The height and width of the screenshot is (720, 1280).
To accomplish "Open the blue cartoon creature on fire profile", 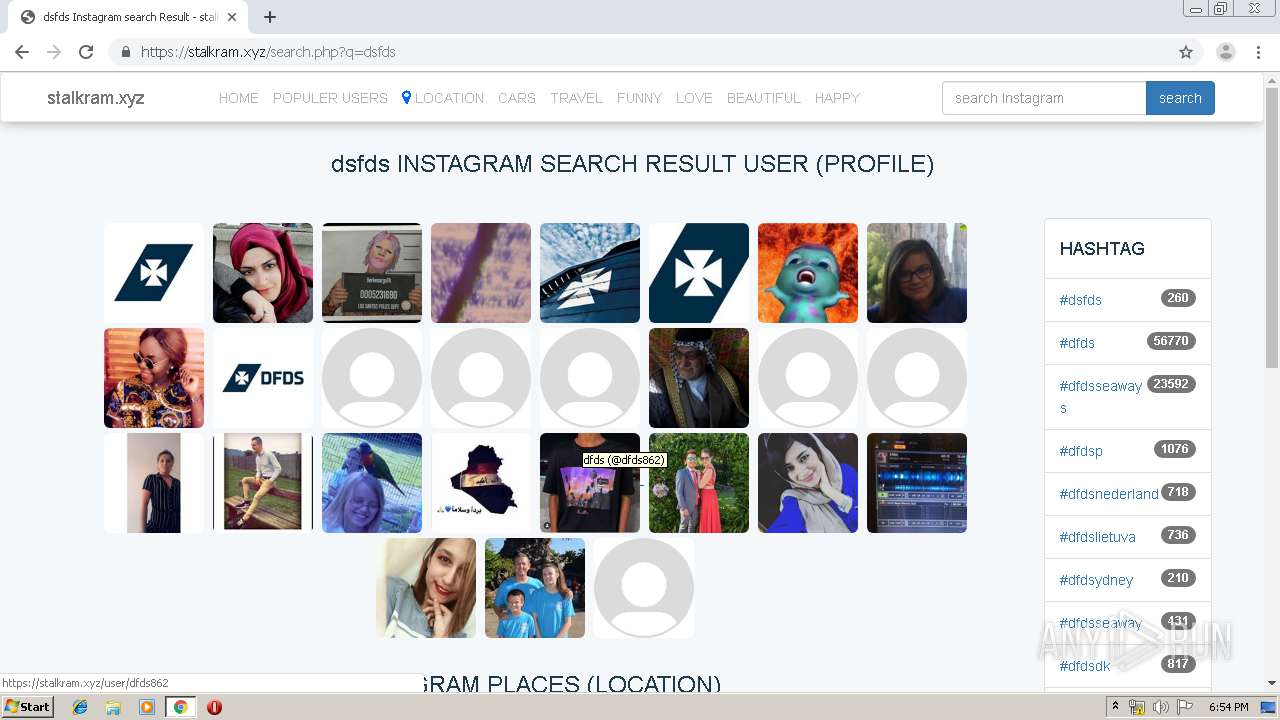I will (x=808, y=273).
